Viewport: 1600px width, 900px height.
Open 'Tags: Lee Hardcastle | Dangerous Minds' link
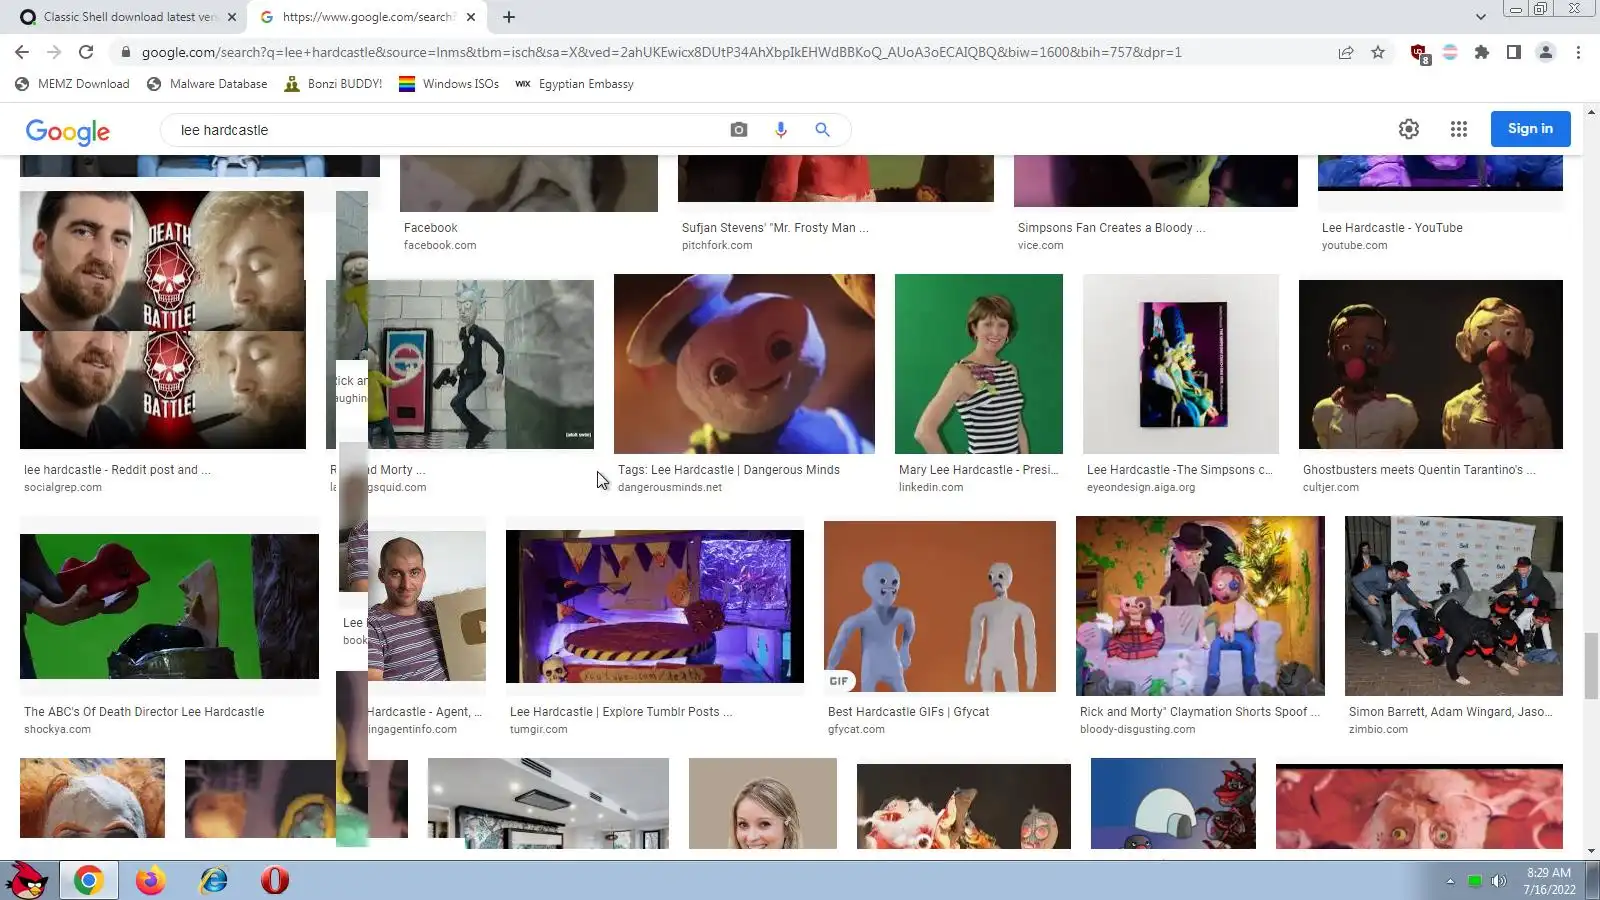tap(729, 470)
